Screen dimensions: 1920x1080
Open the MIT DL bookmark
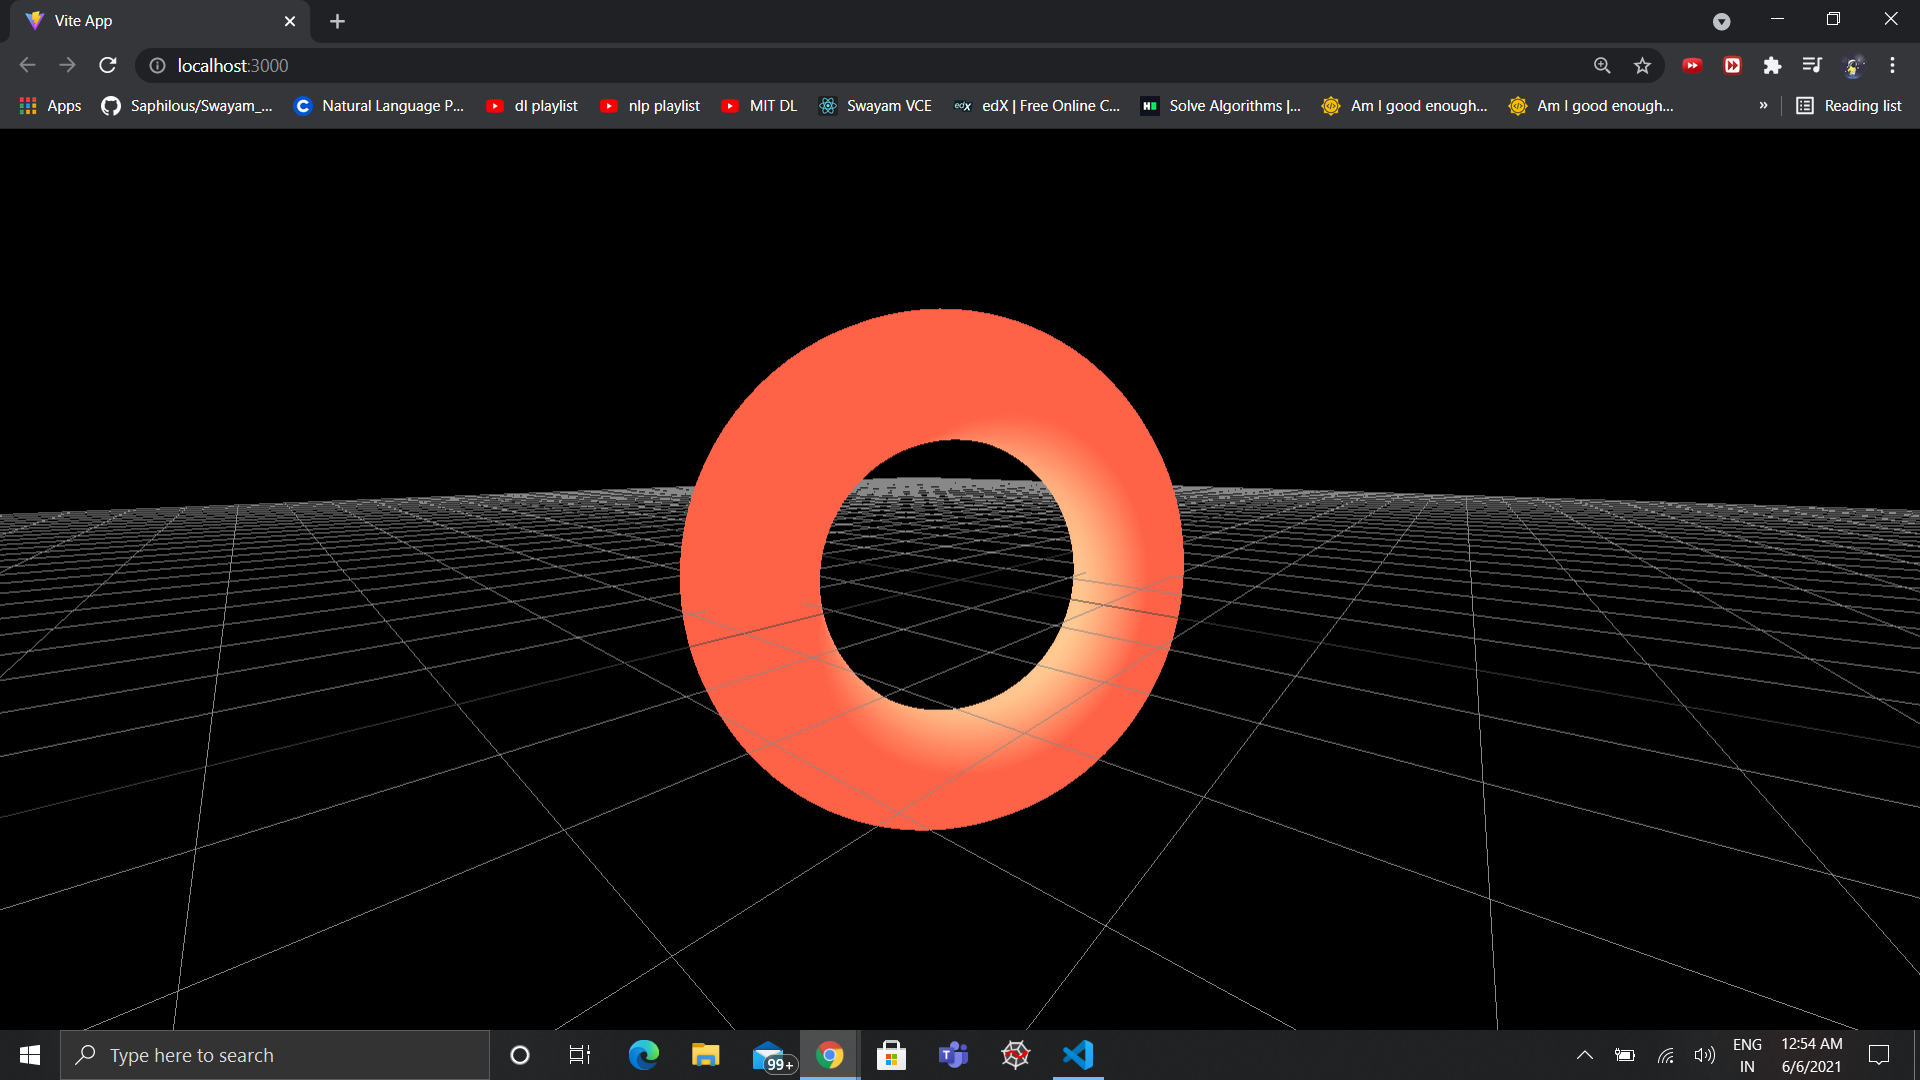[x=759, y=105]
